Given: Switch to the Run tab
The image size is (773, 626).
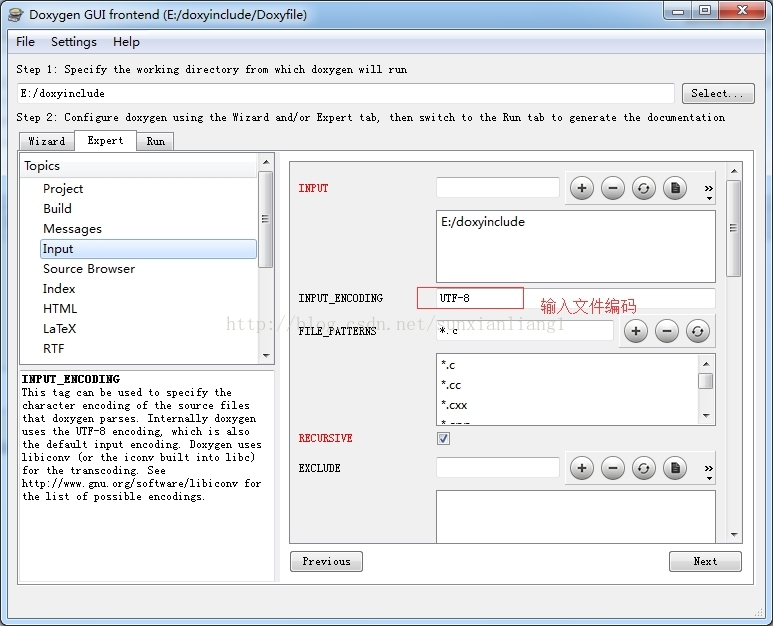Looking at the screenshot, I should [155, 141].
